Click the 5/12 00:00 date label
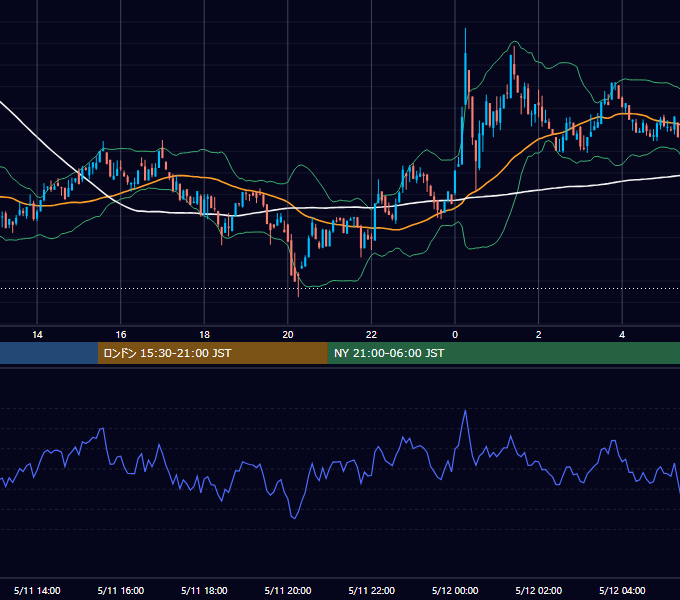The image size is (680, 600). pyautogui.click(x=455, y=590)
